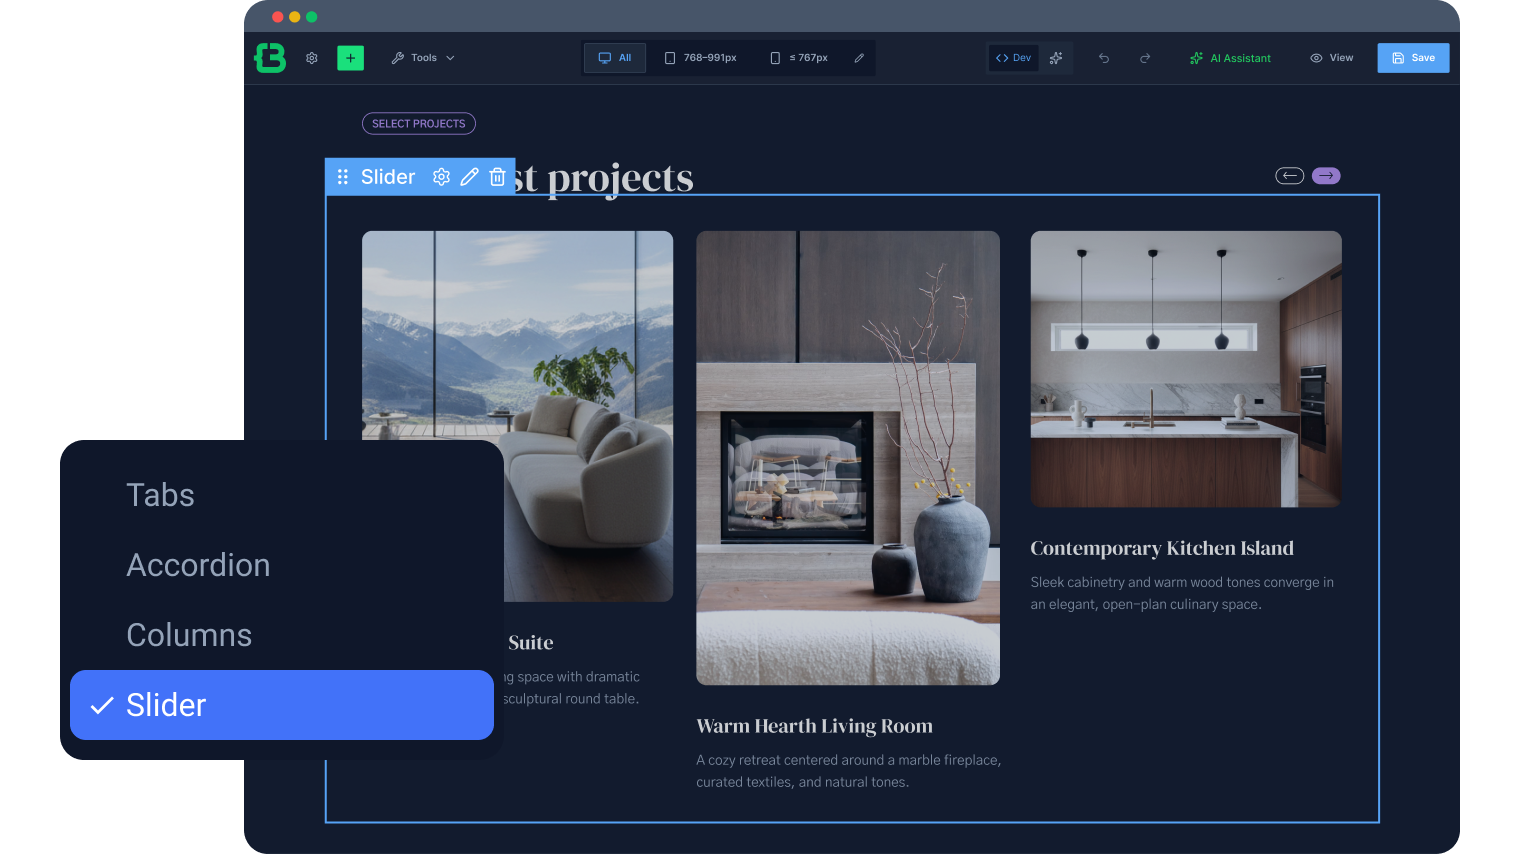Screen dimensions: 1520x855
Task: Click the undo arrow icon
Action: click(x=1104, y=58)
